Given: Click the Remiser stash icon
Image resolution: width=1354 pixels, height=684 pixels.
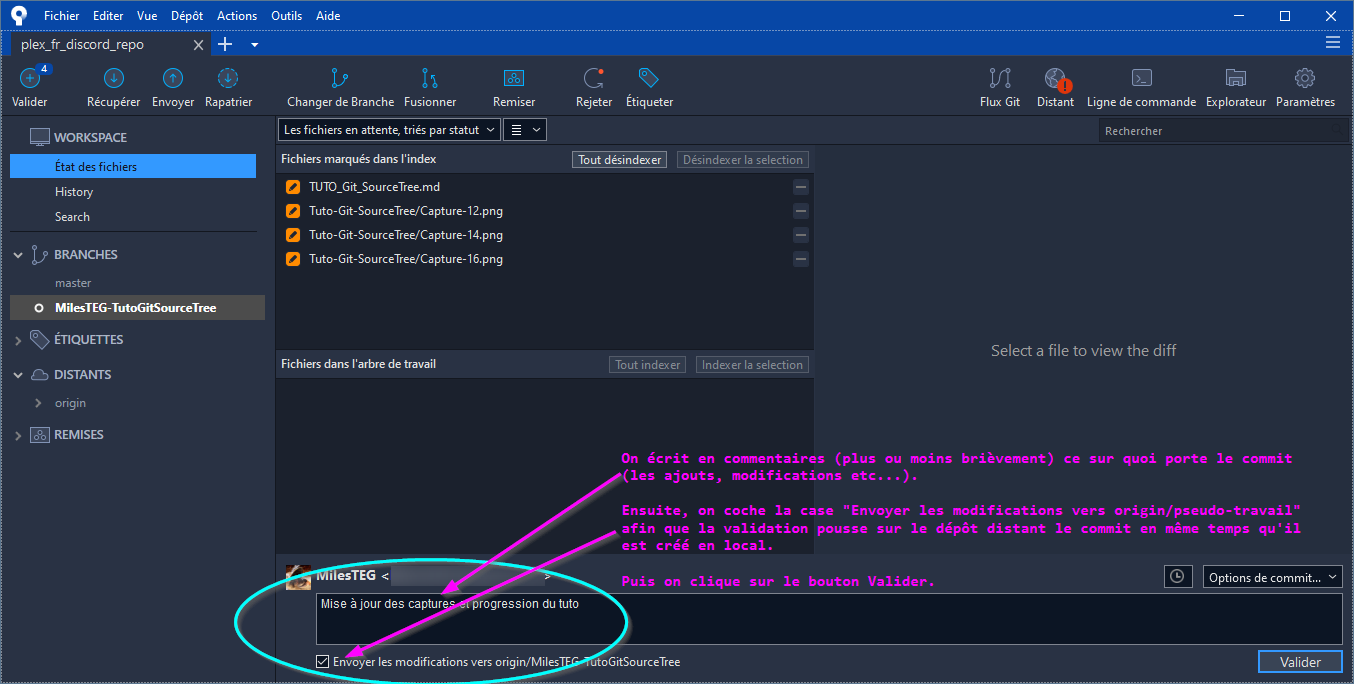Looking at the screenshot, I should 514,79.
